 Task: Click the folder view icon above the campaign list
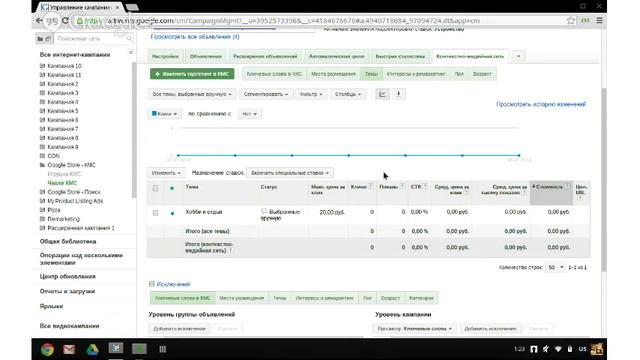40,39
